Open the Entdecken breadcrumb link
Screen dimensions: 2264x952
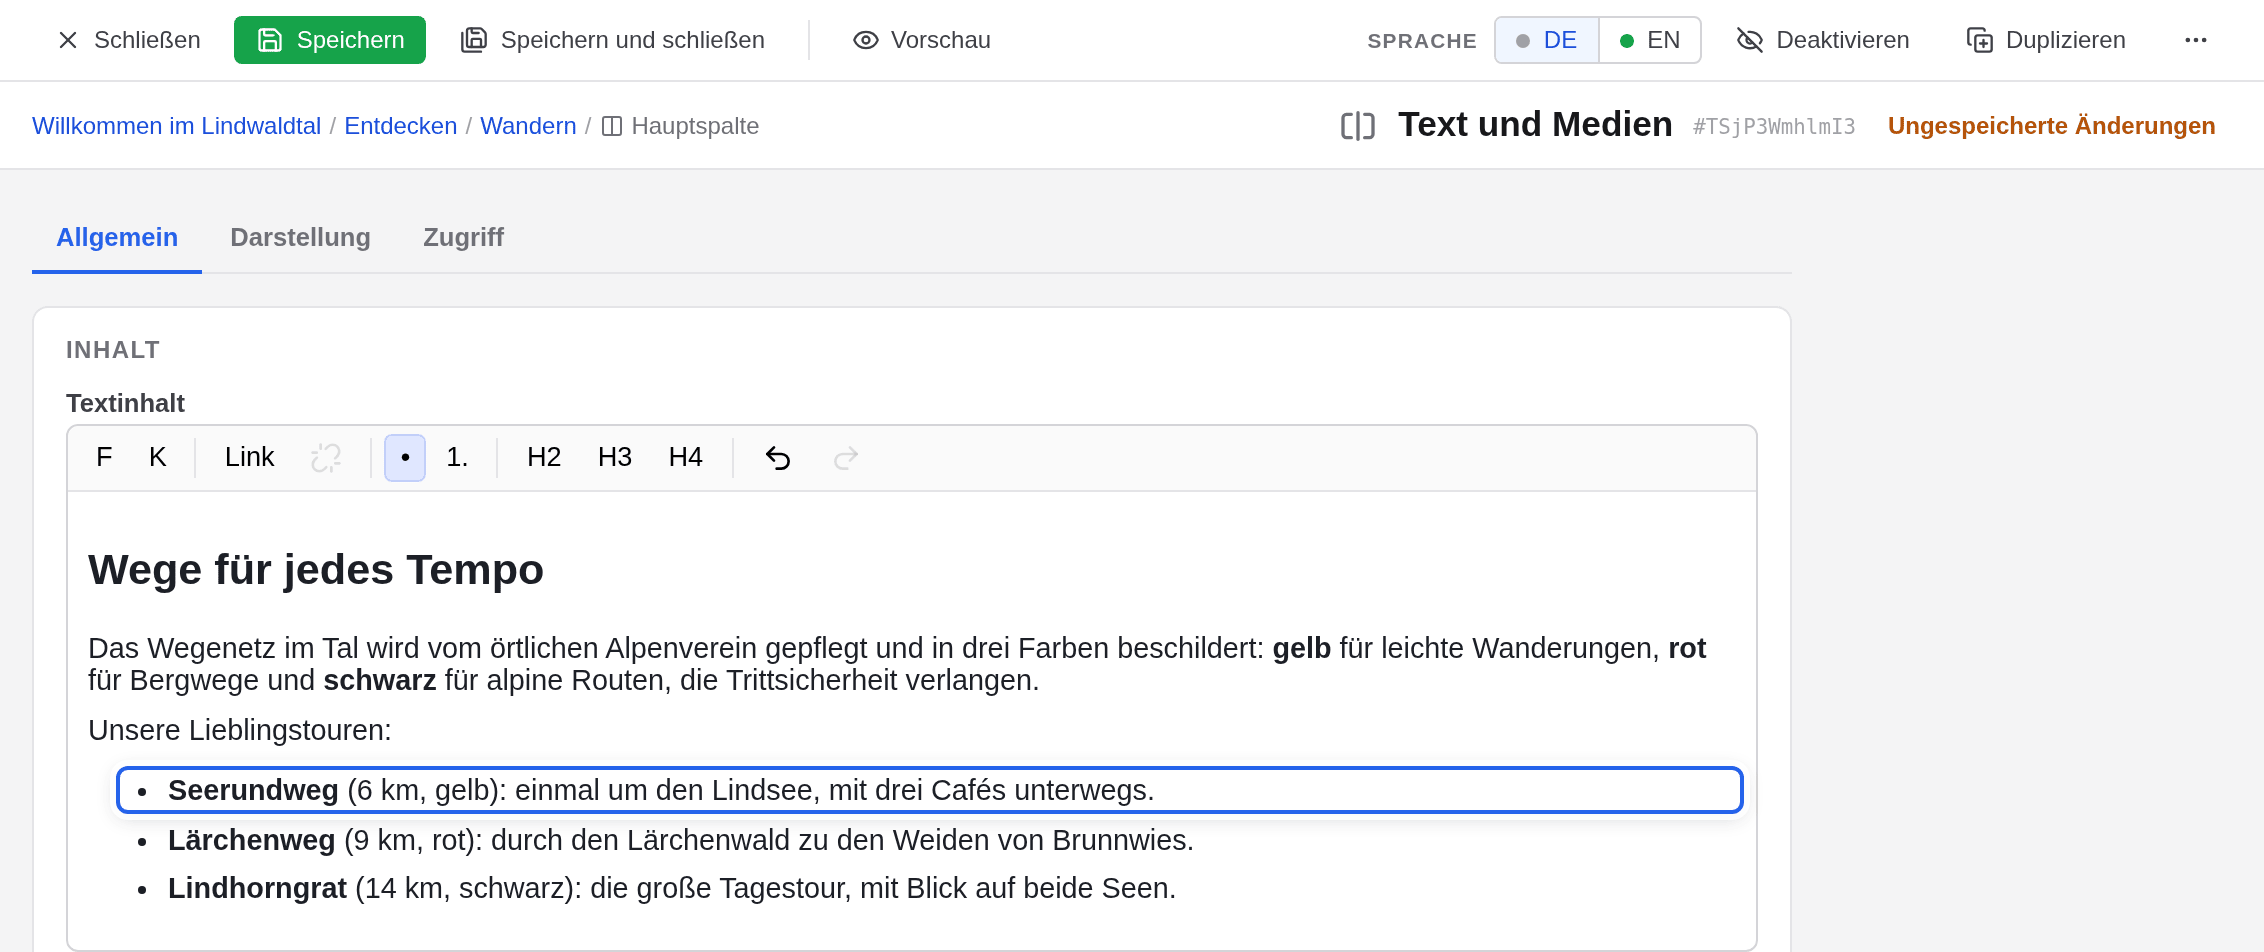[400, 126]
